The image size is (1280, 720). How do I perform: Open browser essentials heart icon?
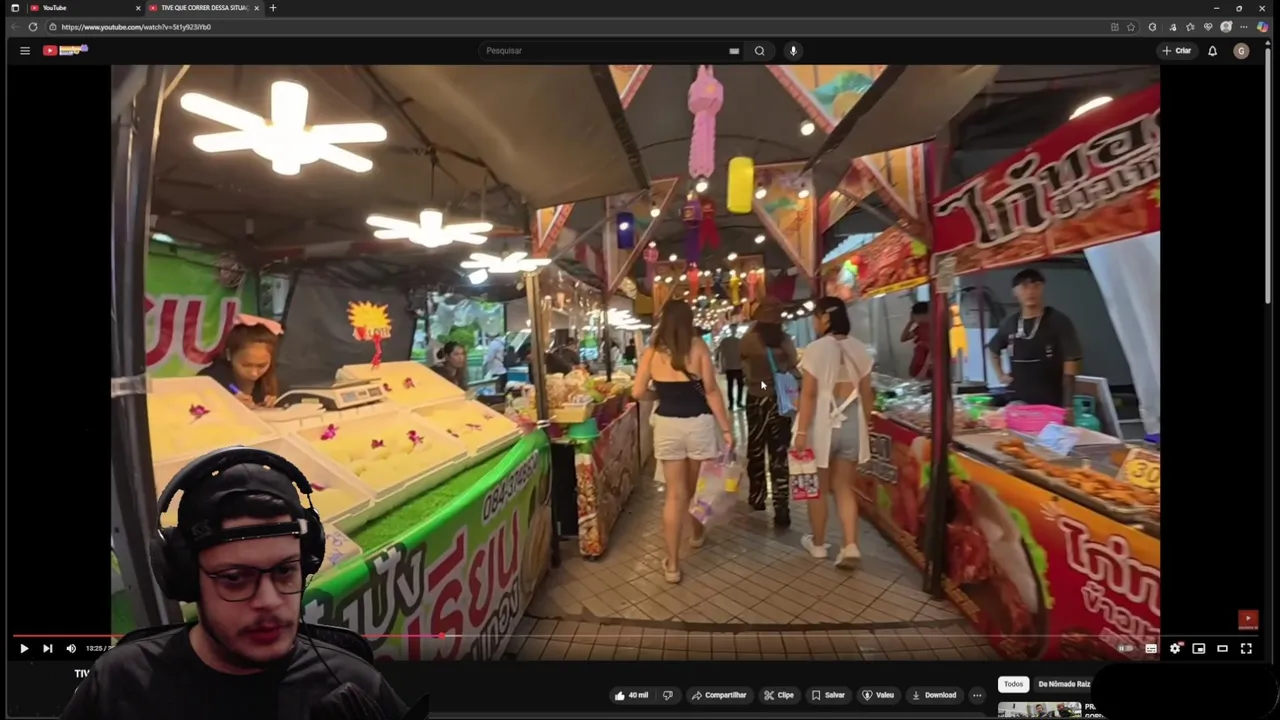(x=1208, y=27)
